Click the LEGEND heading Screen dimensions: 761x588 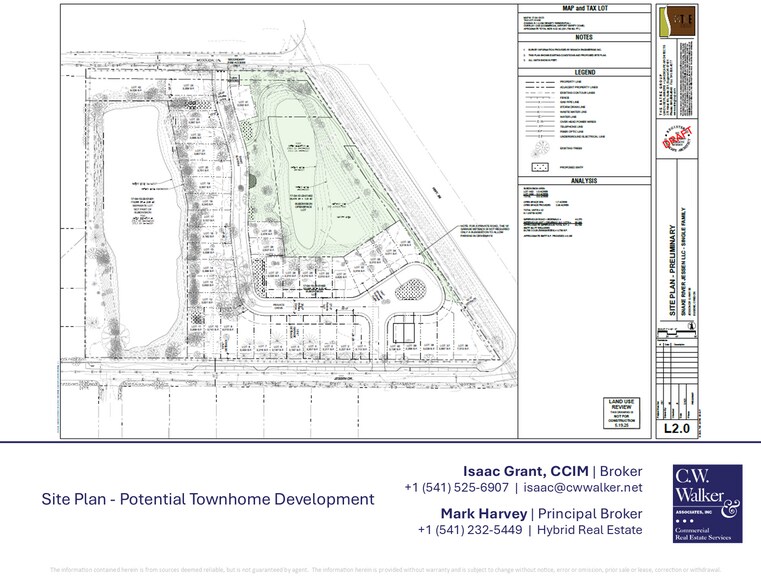tap(584, 72)
